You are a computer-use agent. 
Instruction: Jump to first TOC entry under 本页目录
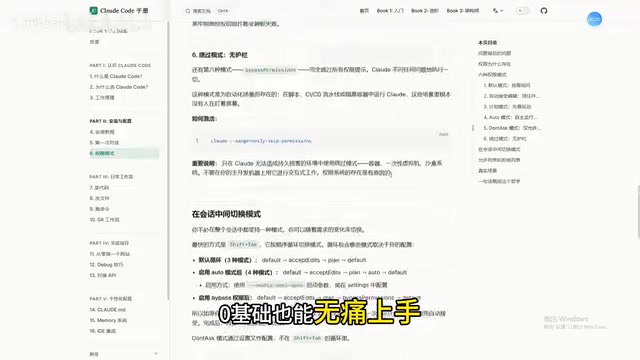(x=494, y=53)
